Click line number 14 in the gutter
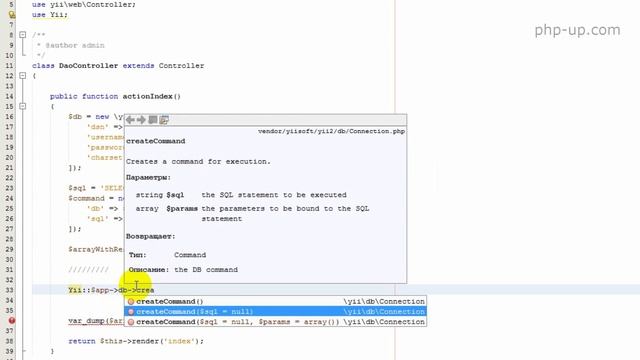Viewport: 640px width, 360px height. (9, 96)
